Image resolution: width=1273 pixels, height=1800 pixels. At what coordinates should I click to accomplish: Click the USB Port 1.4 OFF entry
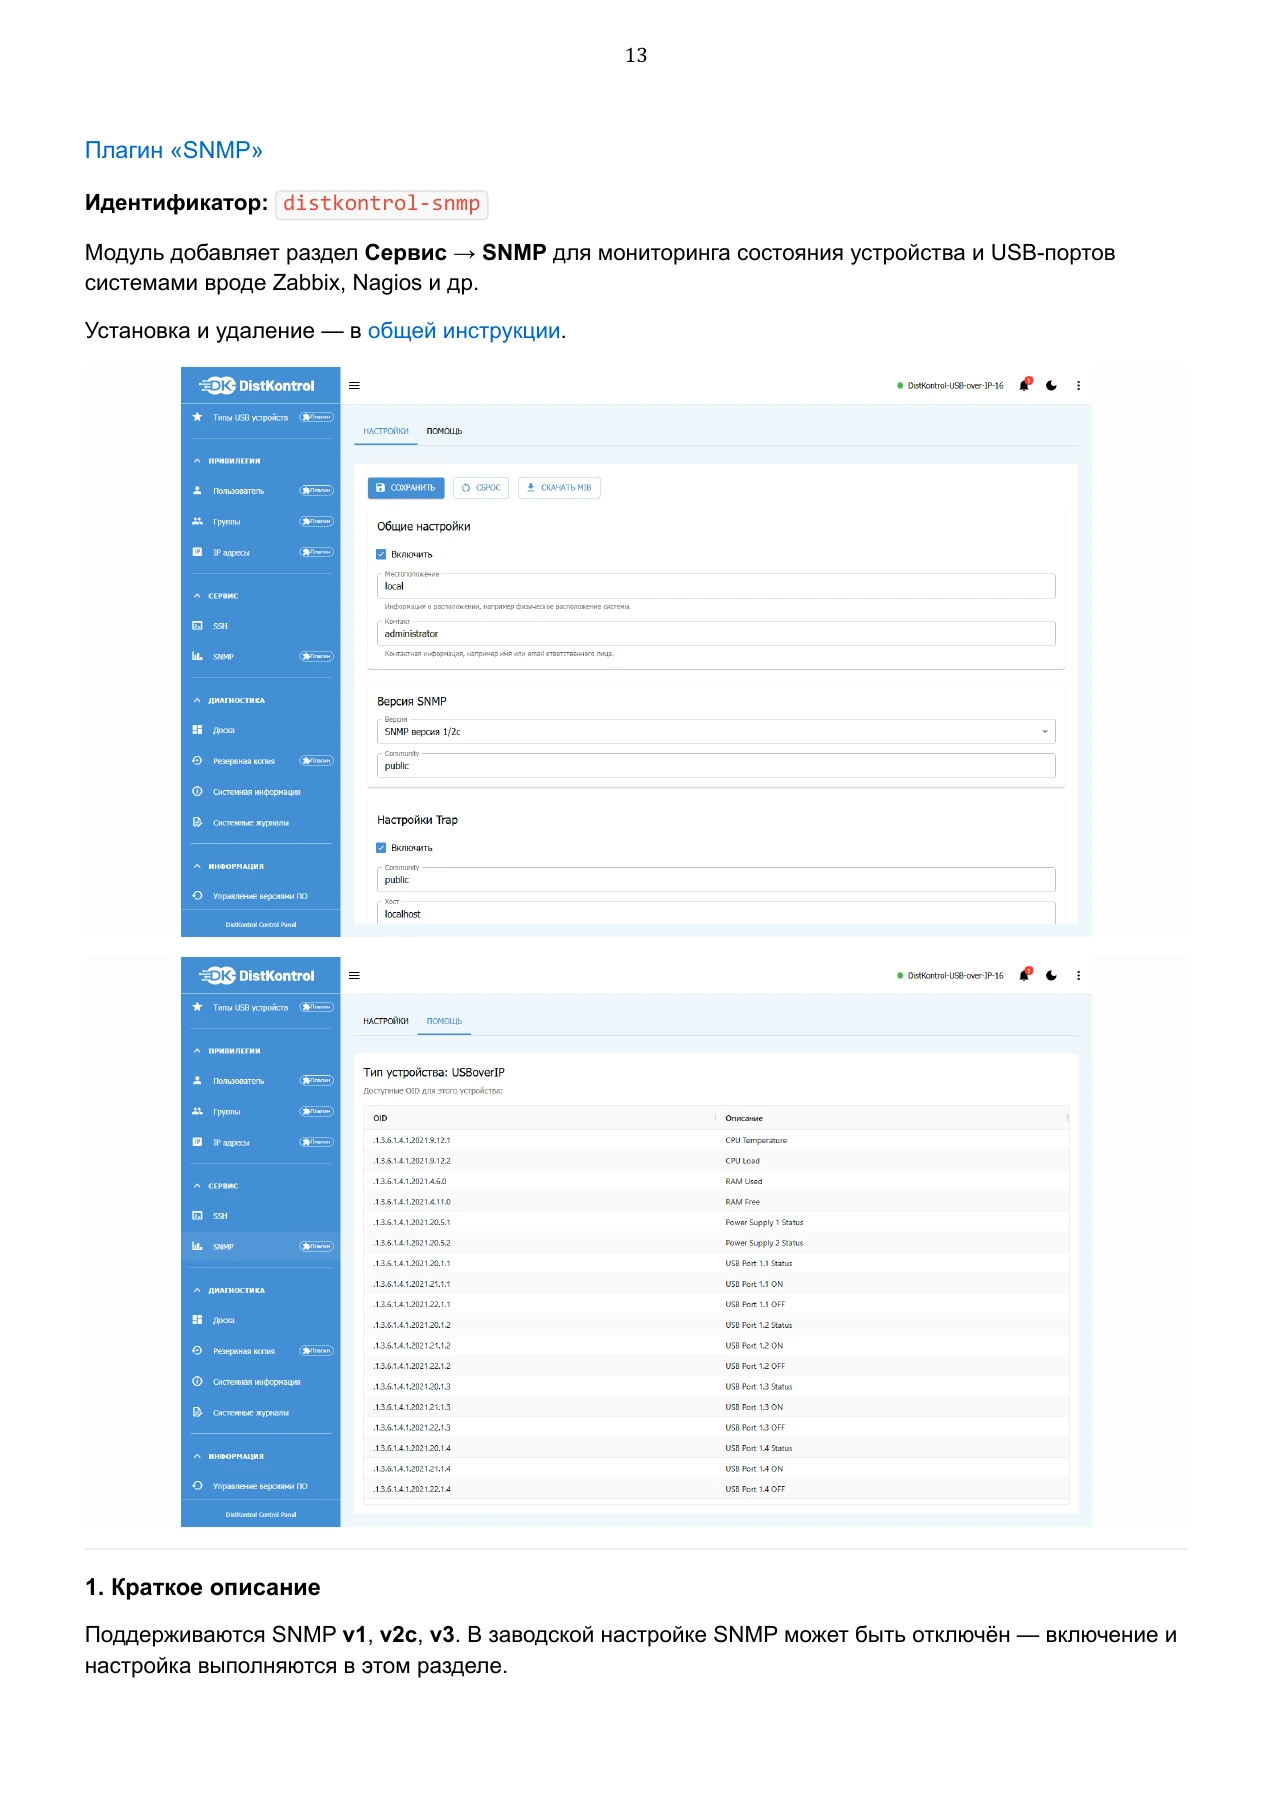click(755, 1489)
